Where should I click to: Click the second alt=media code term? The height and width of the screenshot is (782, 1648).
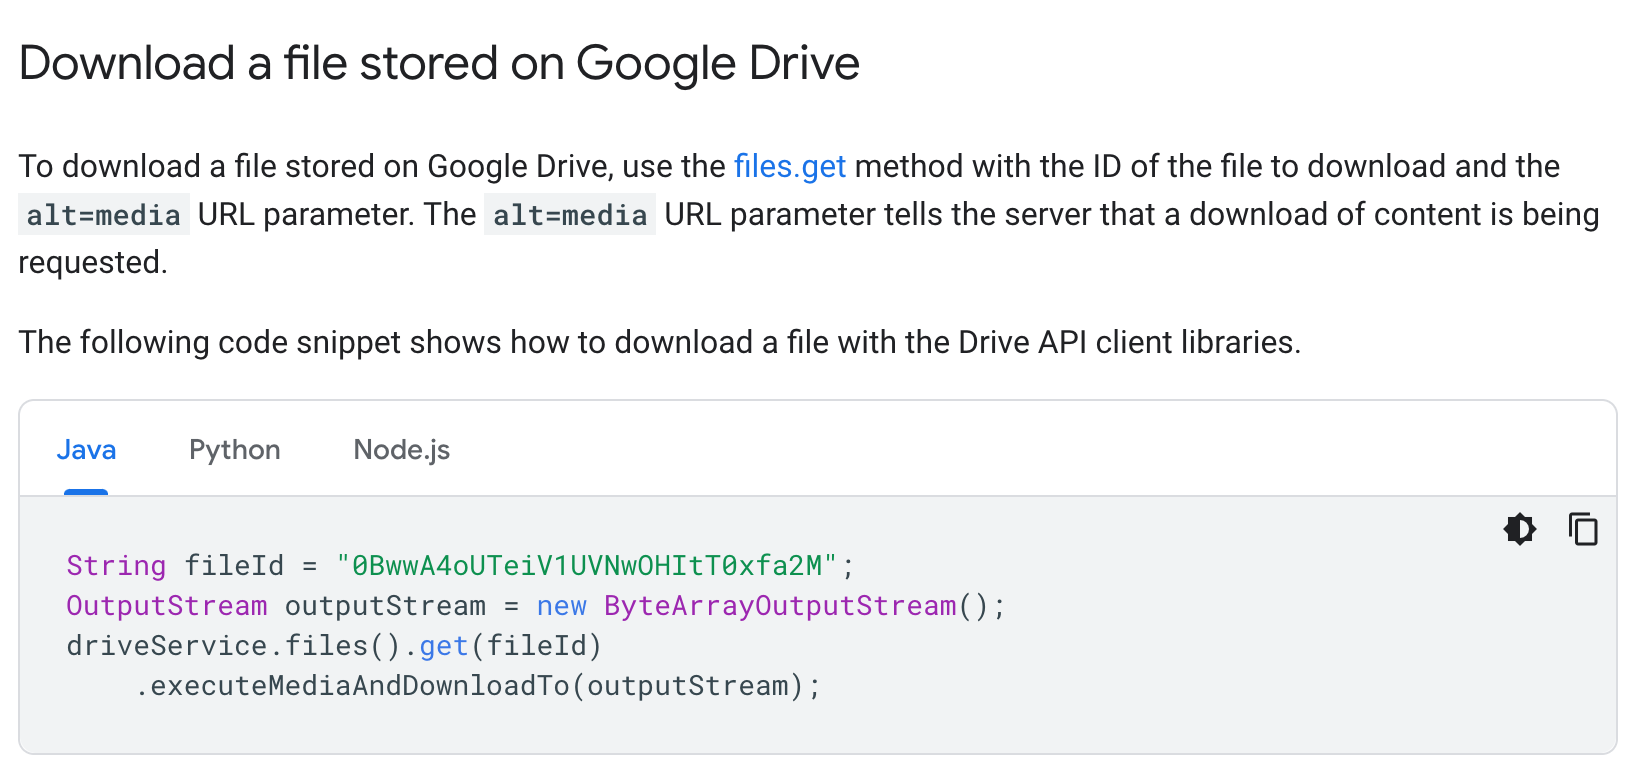tap(570, 215)
